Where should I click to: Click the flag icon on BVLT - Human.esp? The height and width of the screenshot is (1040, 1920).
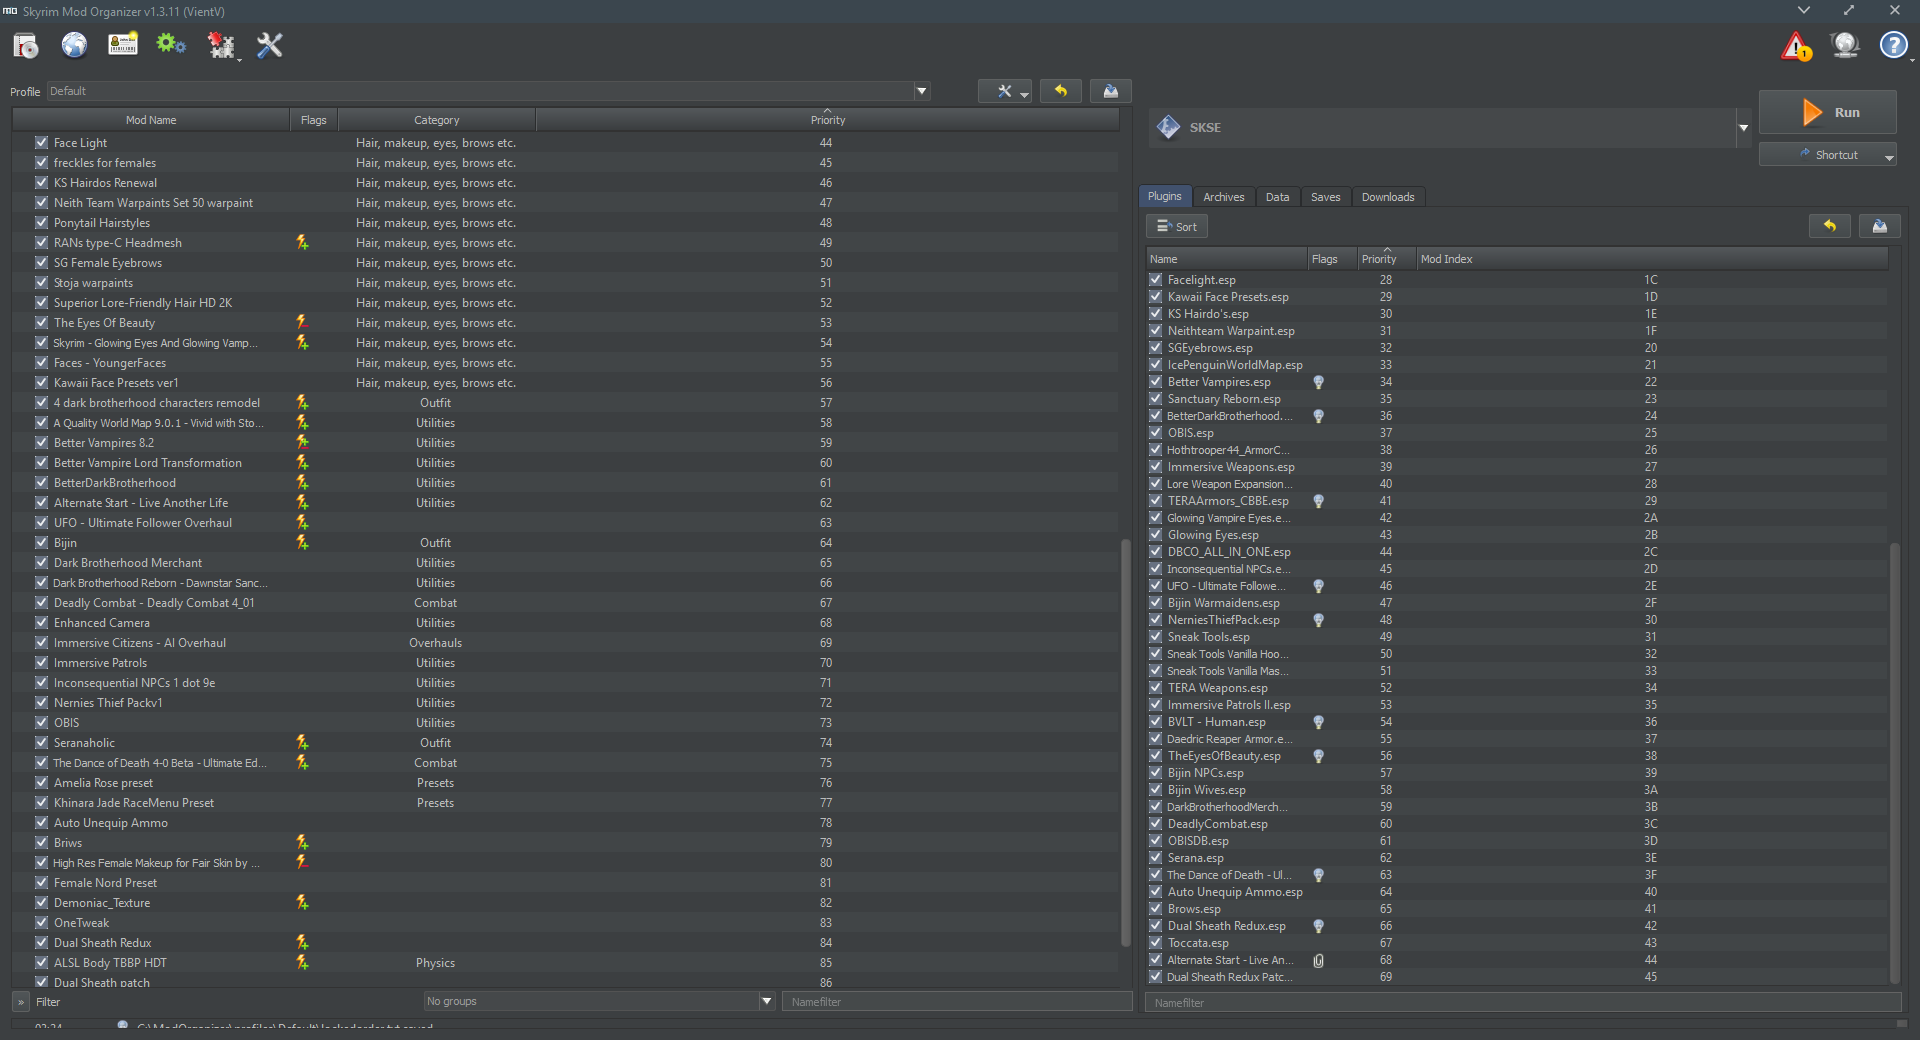tap(1319, 722)
